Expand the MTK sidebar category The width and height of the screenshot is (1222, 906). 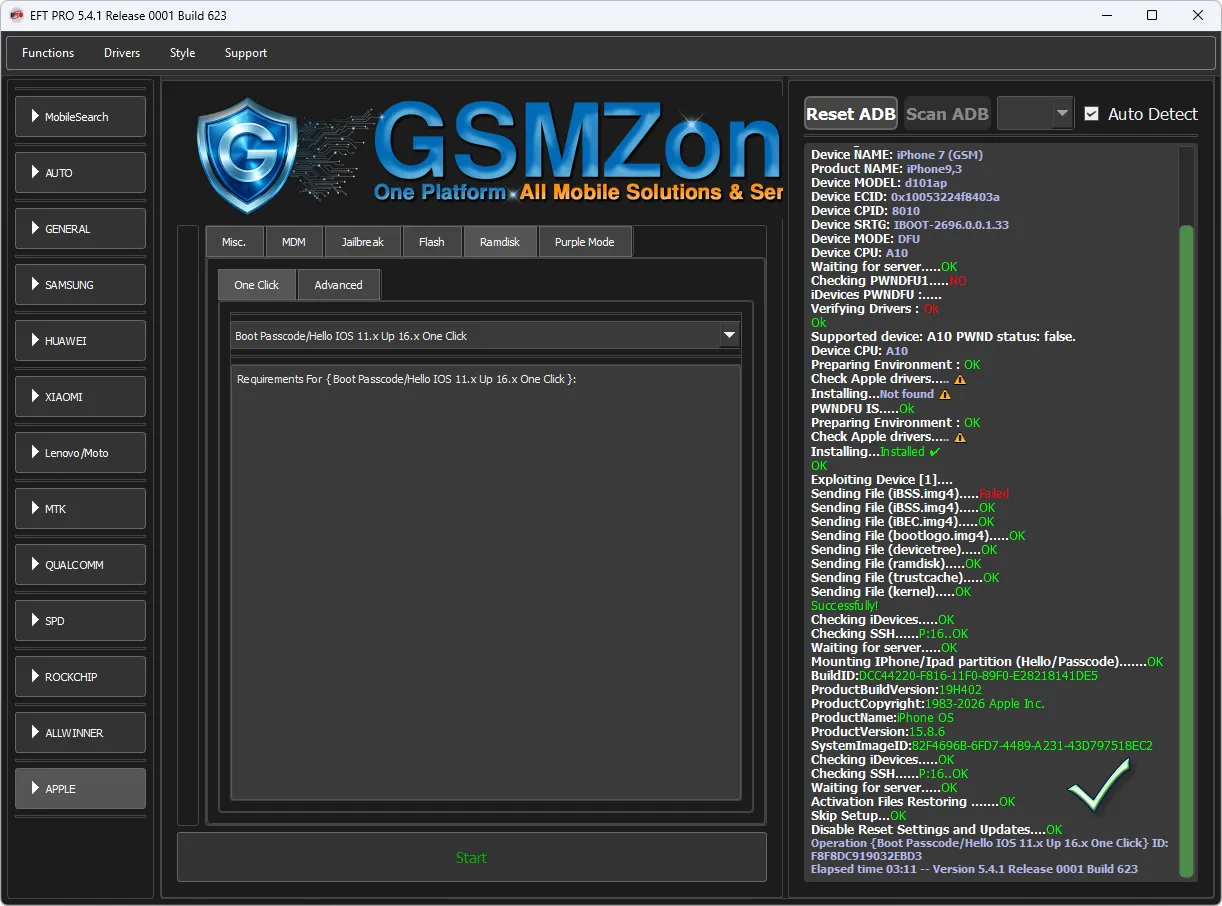(x=80, y=509)
